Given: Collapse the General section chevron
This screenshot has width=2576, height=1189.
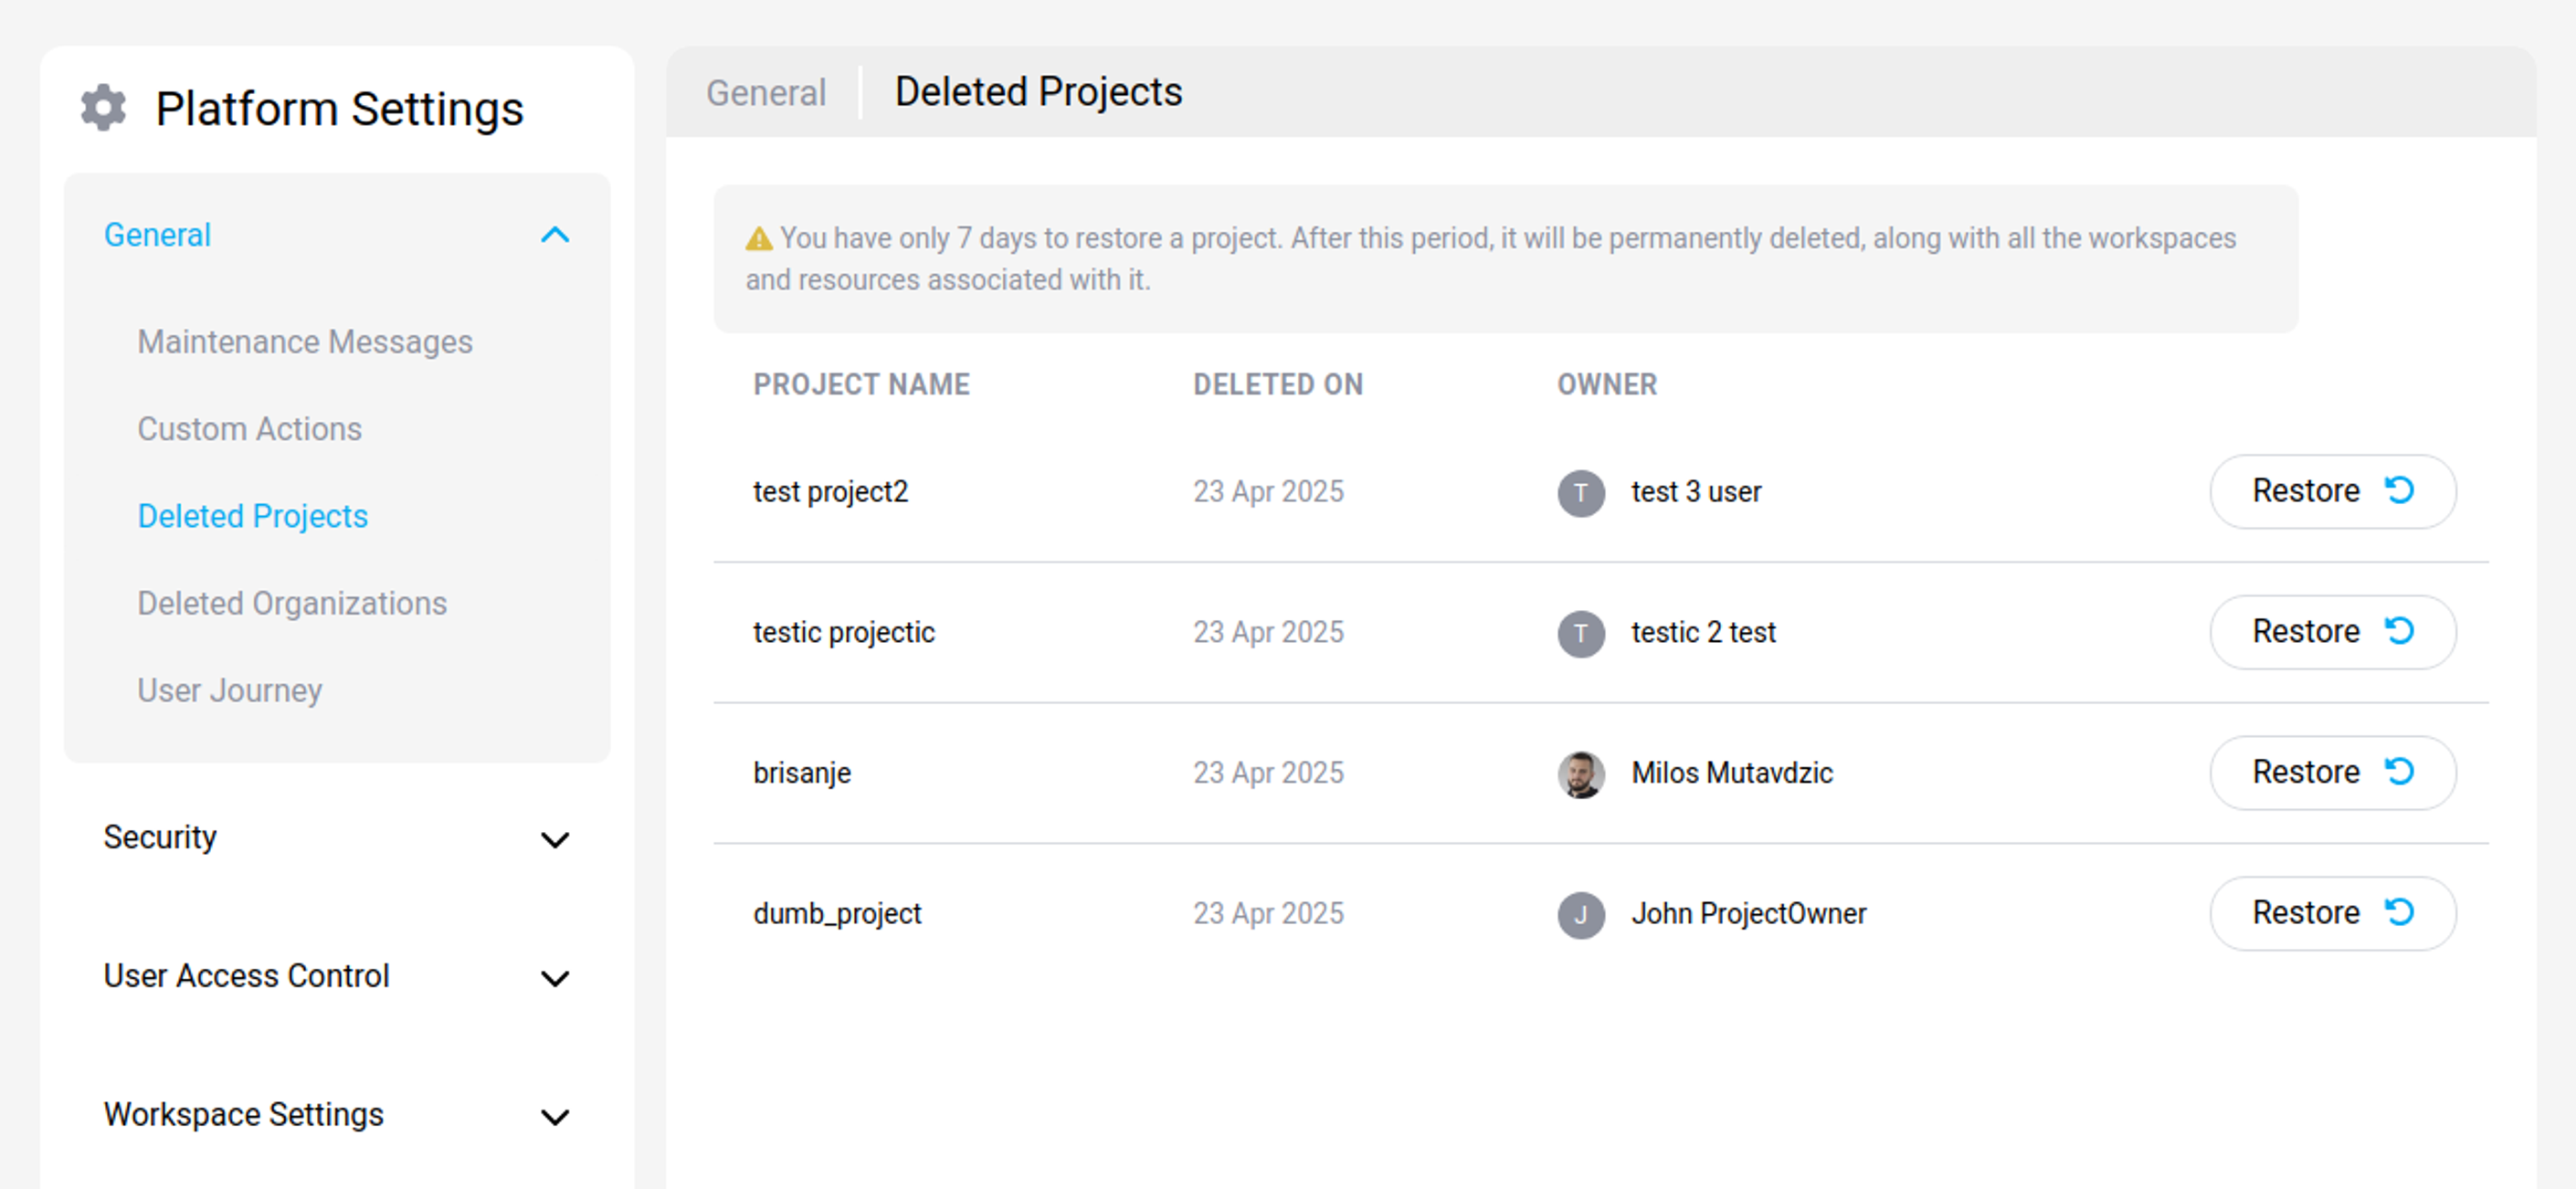Looking at the screenshot, I should (x=555, y=235).
